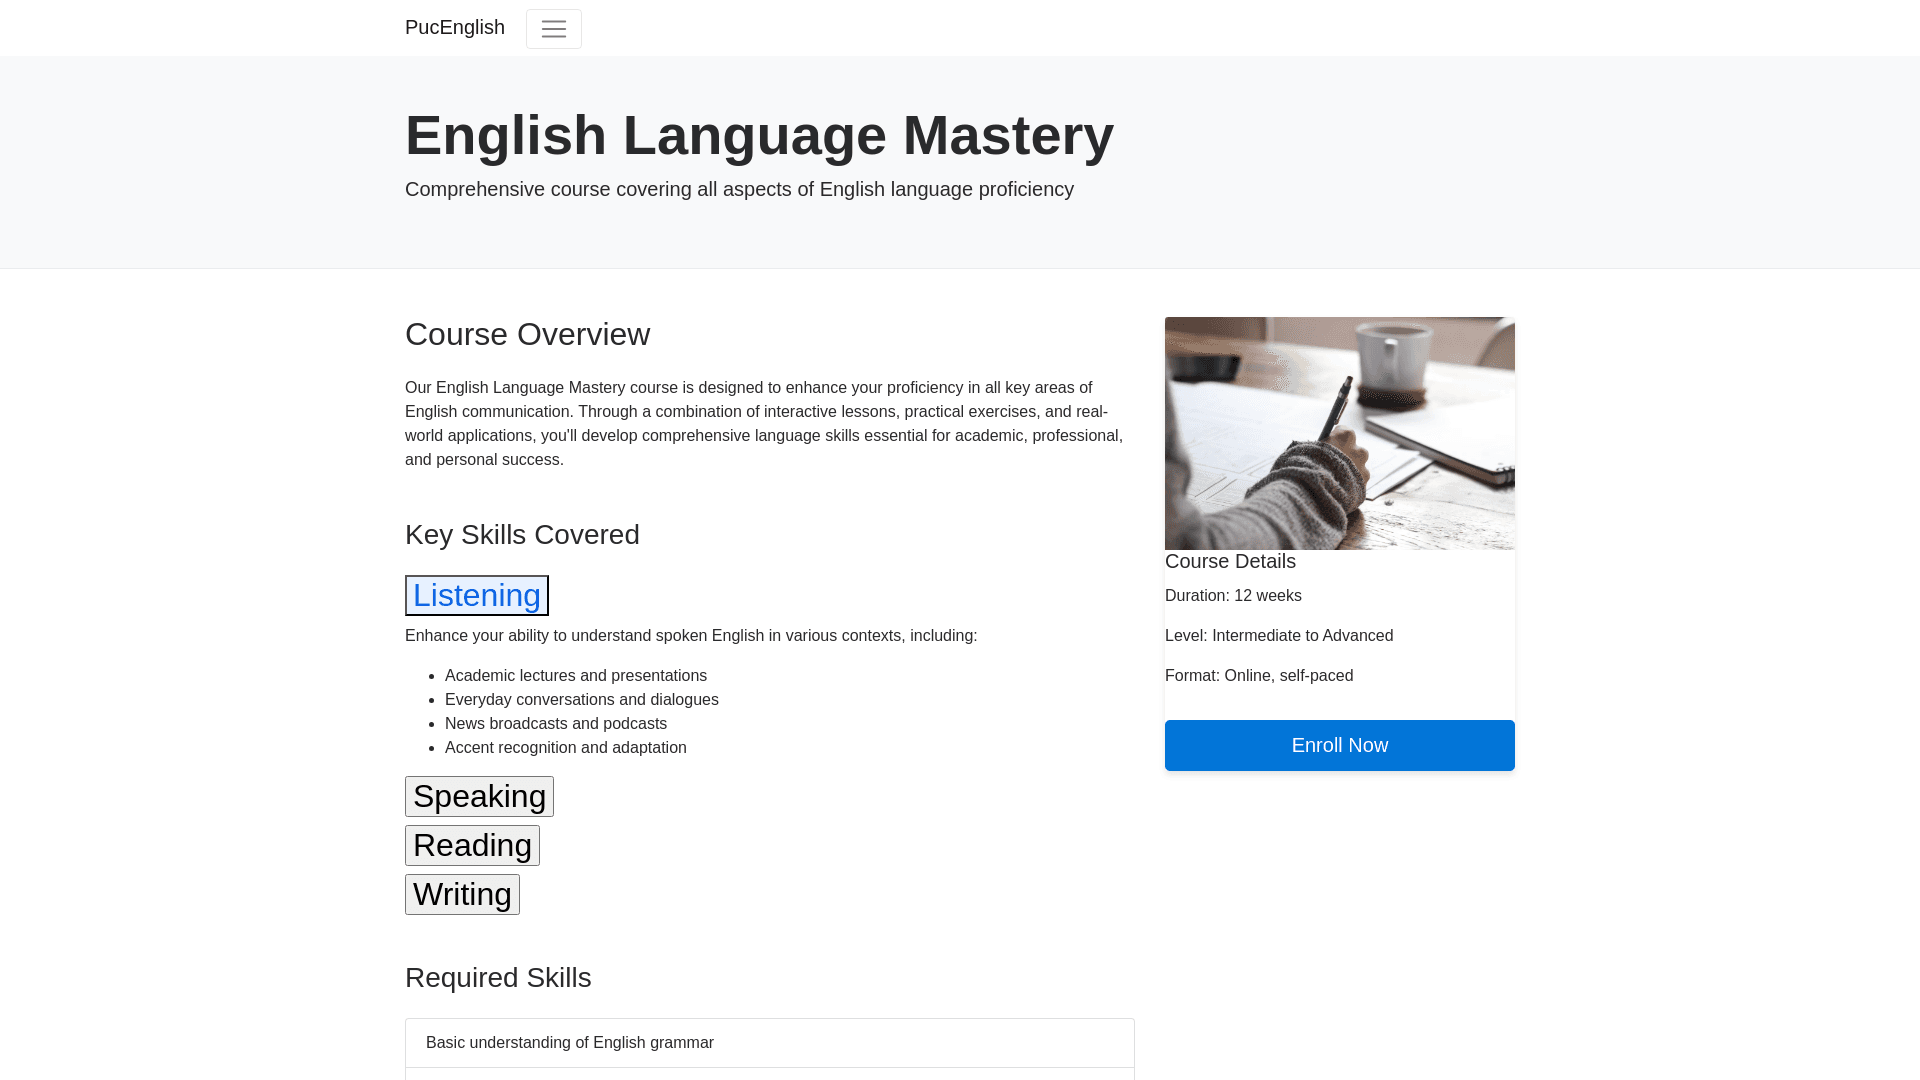Click the PucEnglish brand link
The height and width of the screenshot is (1080, 1920).
tap(455, 28)
